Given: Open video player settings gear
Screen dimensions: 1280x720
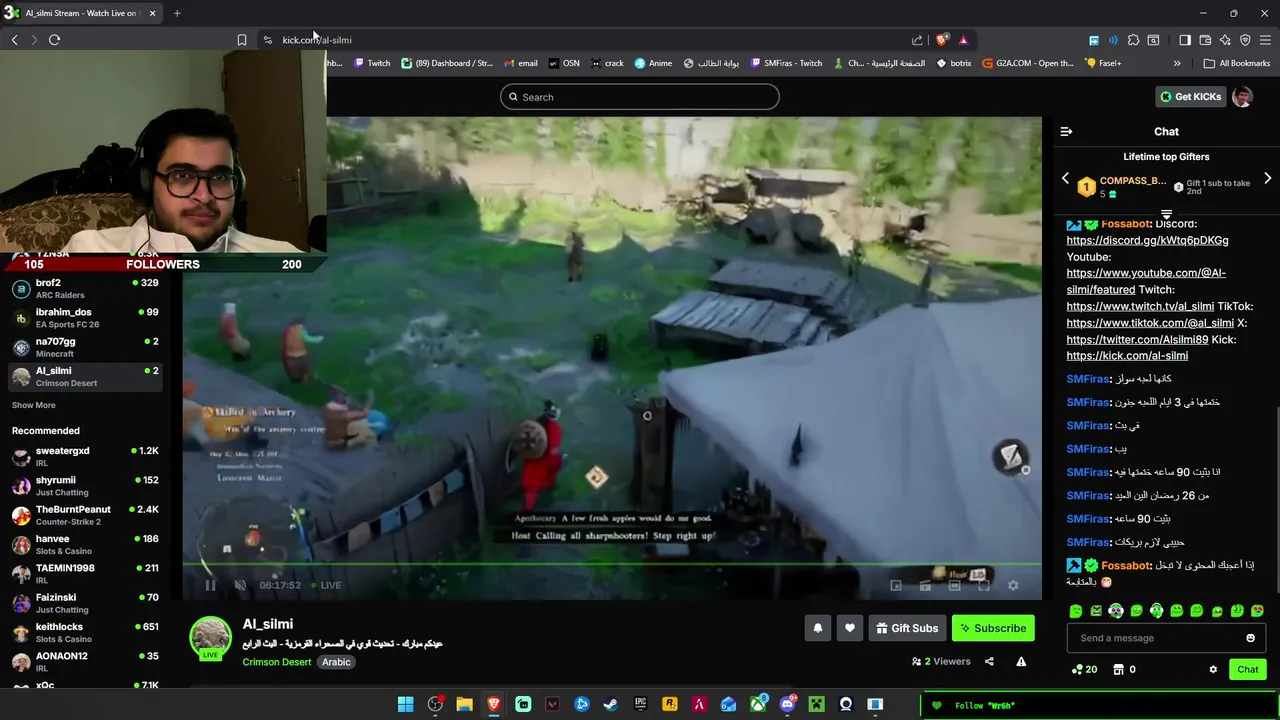Looking at the screenshot, I should pyautogui.click(x=1013, y=585).
